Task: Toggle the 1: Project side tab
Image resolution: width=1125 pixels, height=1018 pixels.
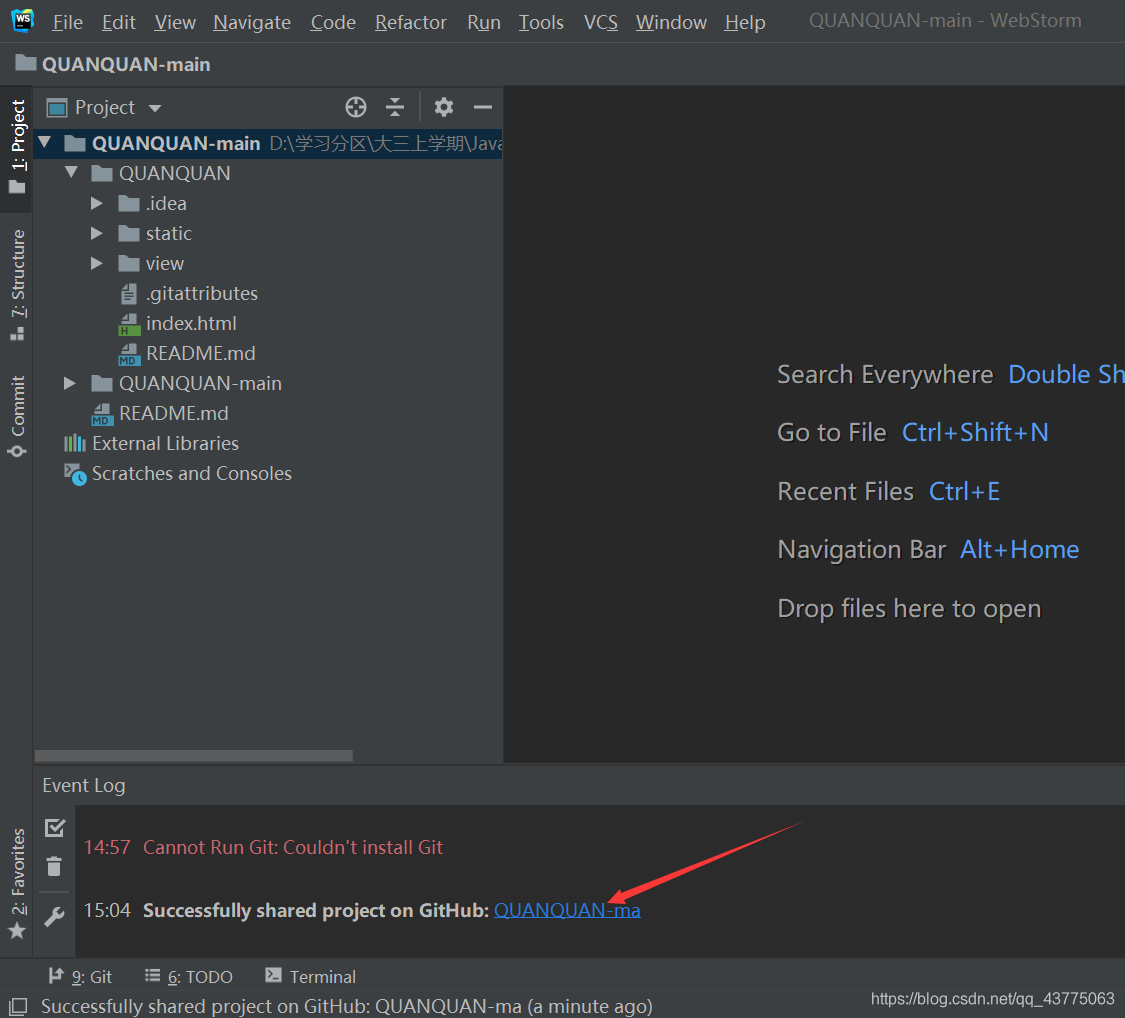Action: tap(17, 147)
